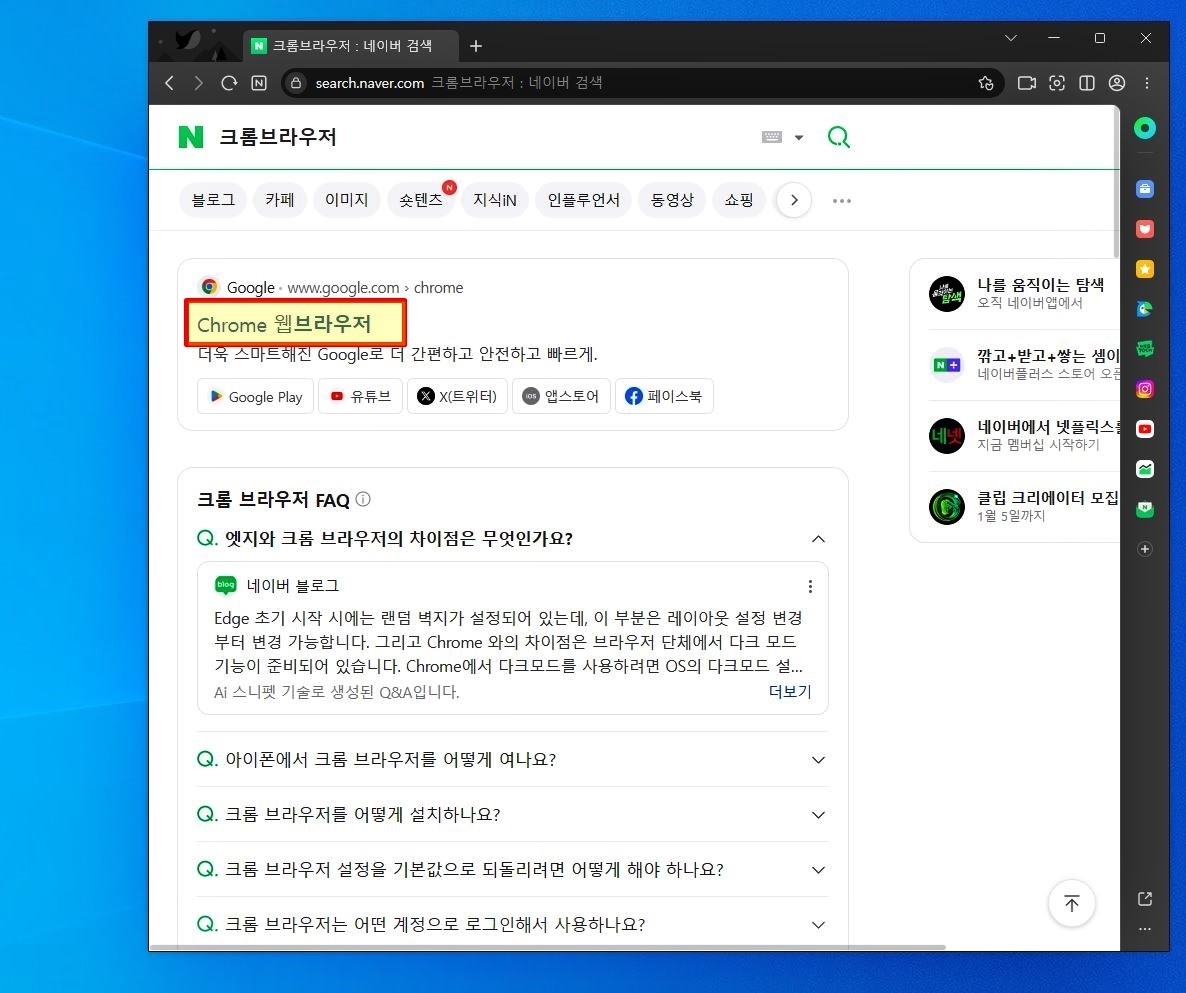Open the red pocket sidebar app

(1145, 229)
